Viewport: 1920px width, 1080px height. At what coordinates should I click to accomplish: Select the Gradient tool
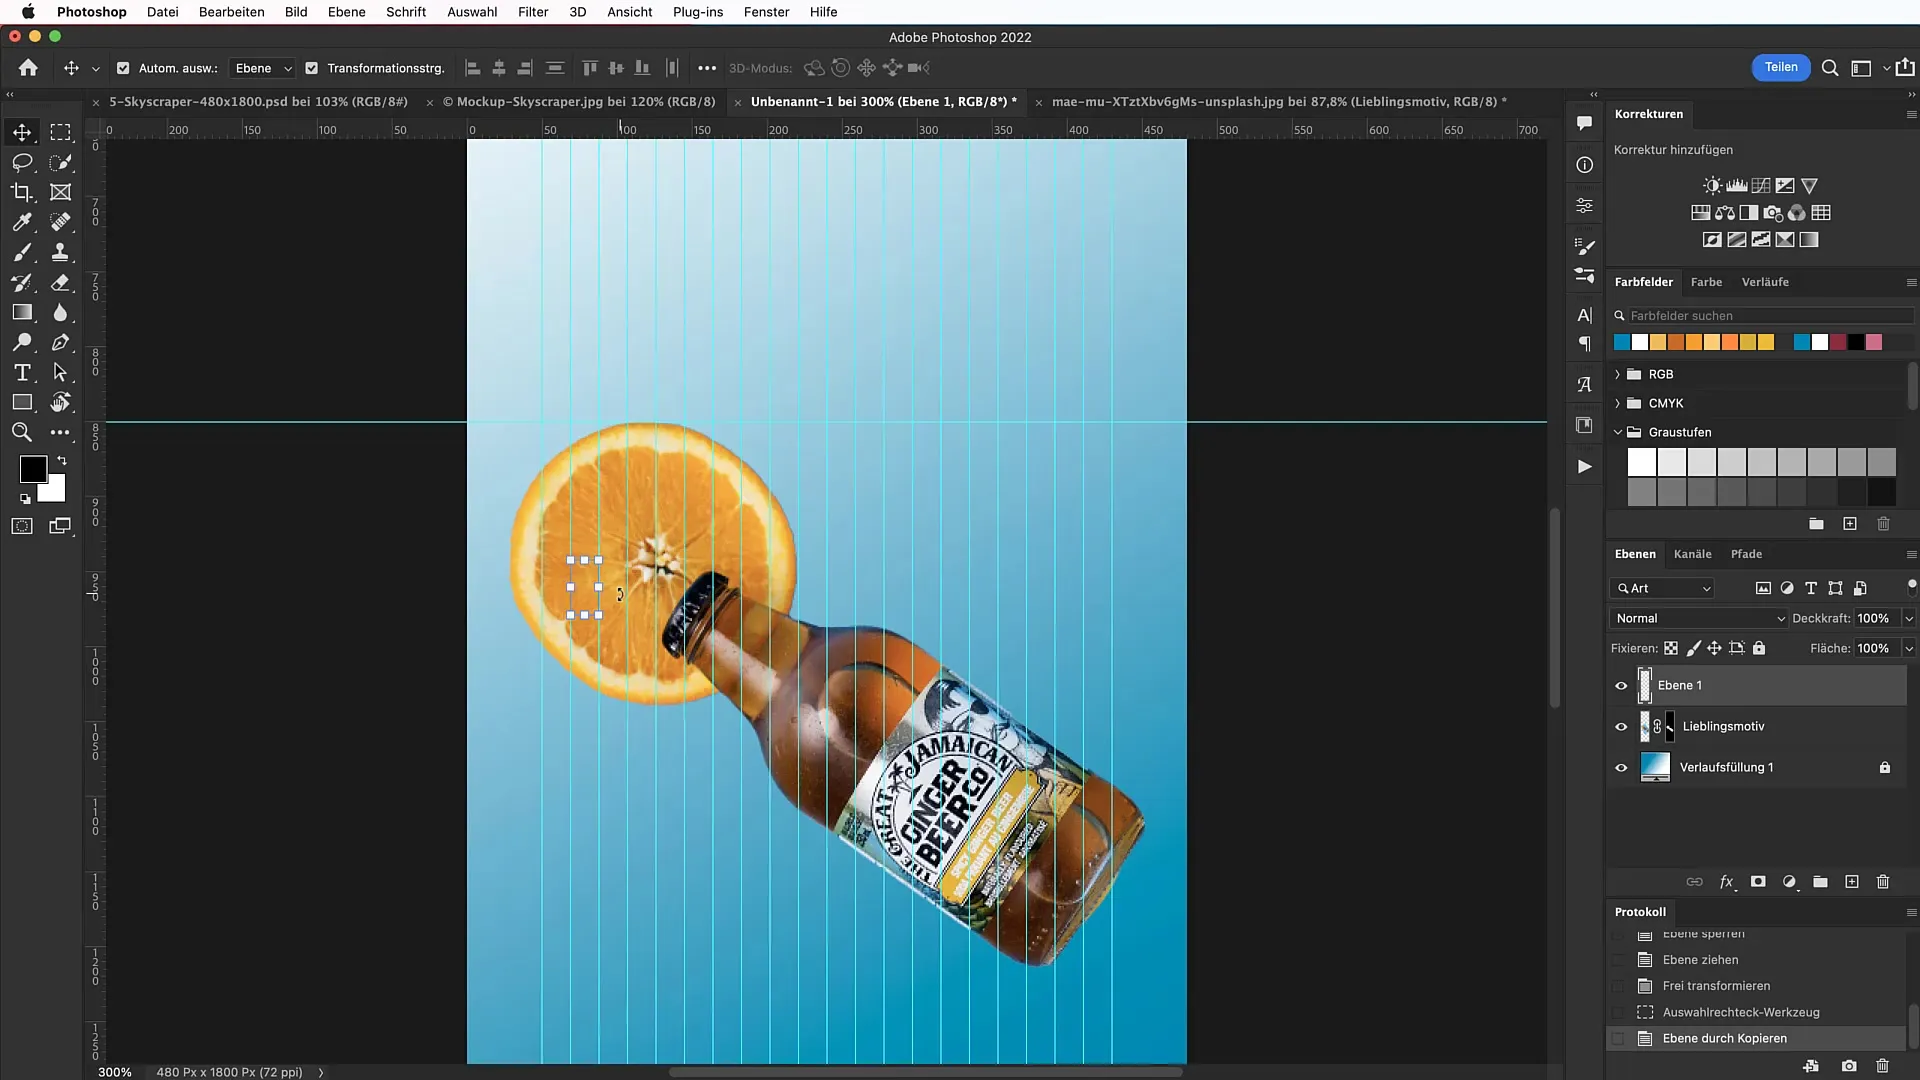pyautogui.click(x=22, y=312)
